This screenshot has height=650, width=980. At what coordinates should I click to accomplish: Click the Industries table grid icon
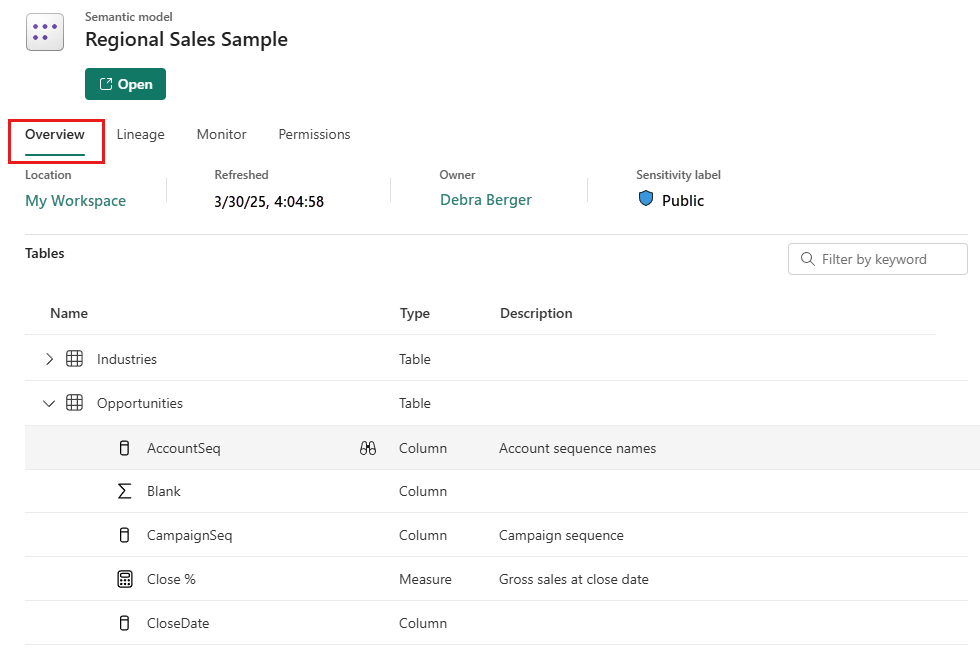click(x=74, y=359)
